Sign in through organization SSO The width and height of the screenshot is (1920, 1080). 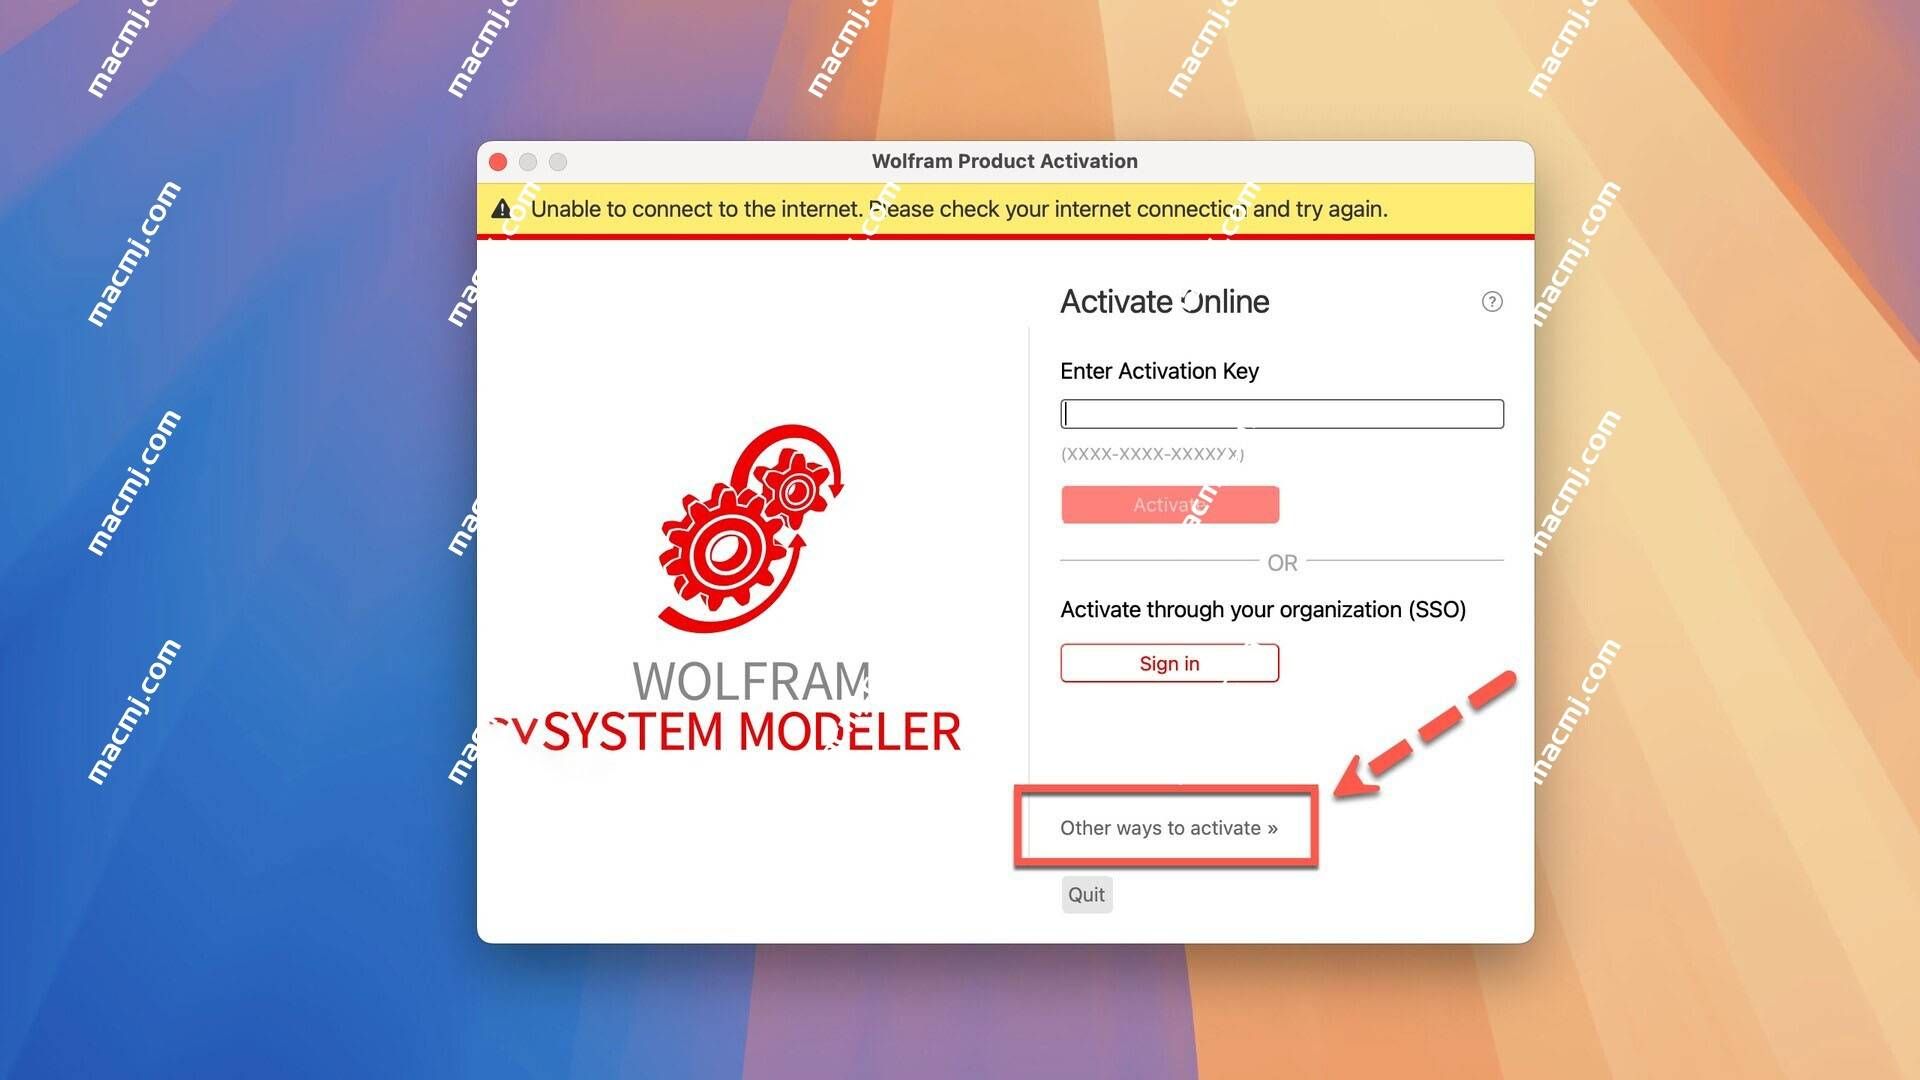pyautogui.click(x=1169, y=663)
